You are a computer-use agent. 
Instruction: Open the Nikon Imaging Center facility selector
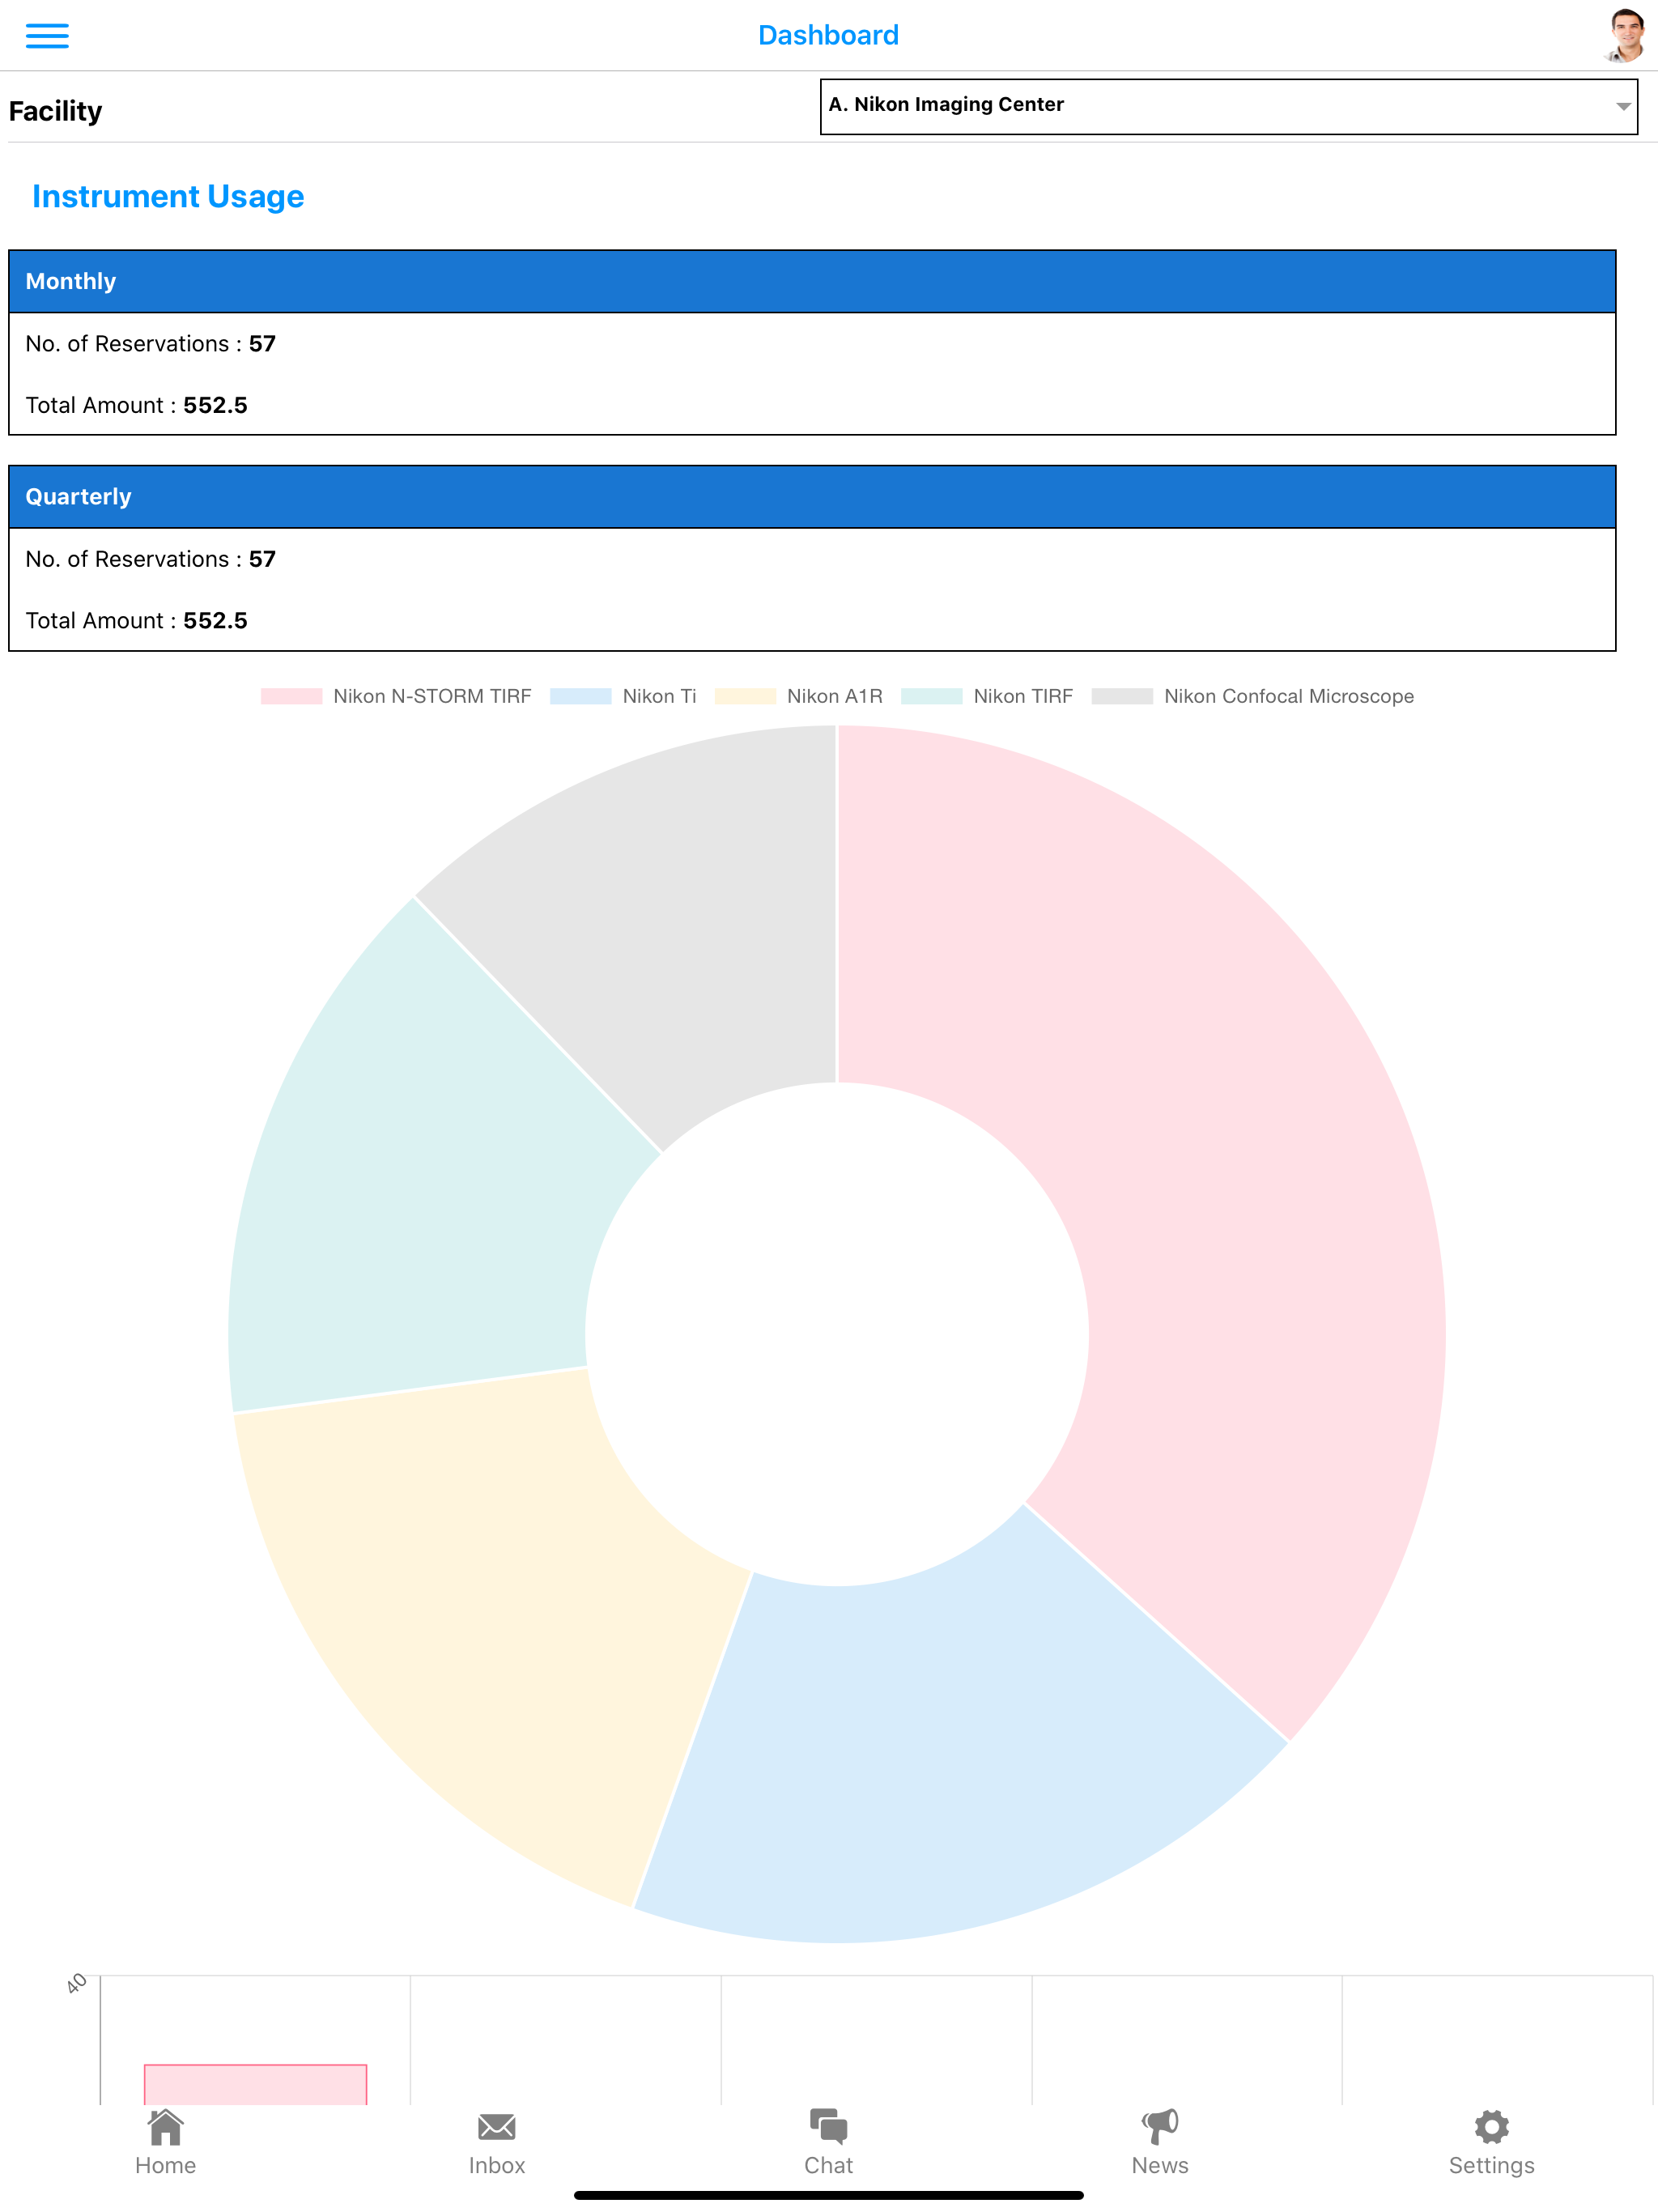1228,106
